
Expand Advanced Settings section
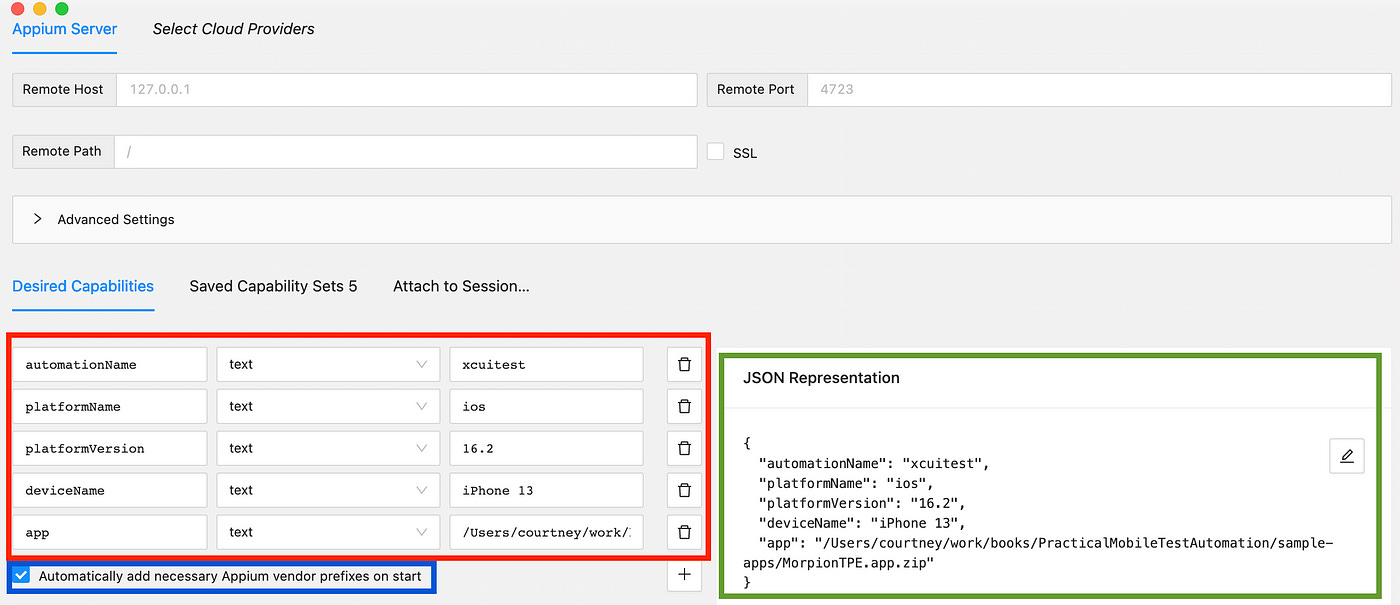point(702,219)
